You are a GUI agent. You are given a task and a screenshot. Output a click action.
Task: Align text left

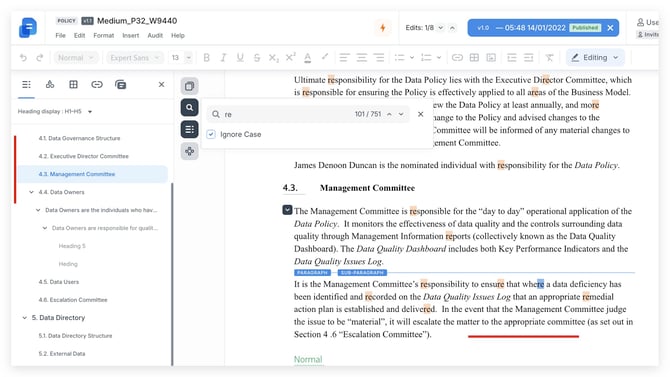pos(344,58)
